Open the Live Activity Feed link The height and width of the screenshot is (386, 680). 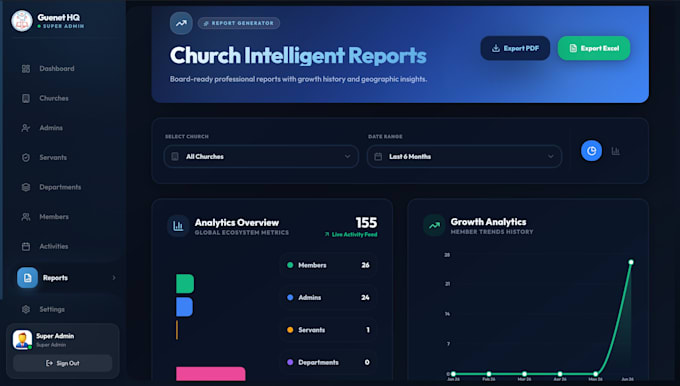click(351, 235)
